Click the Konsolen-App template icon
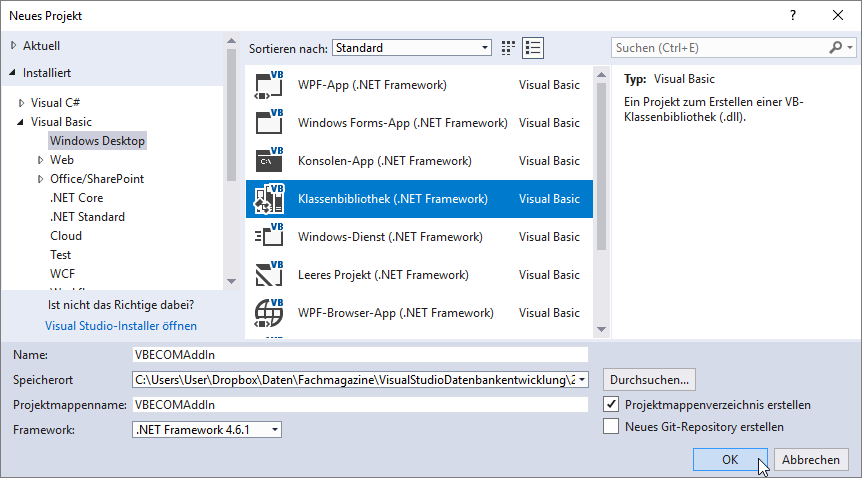 [x=269, y=161]
